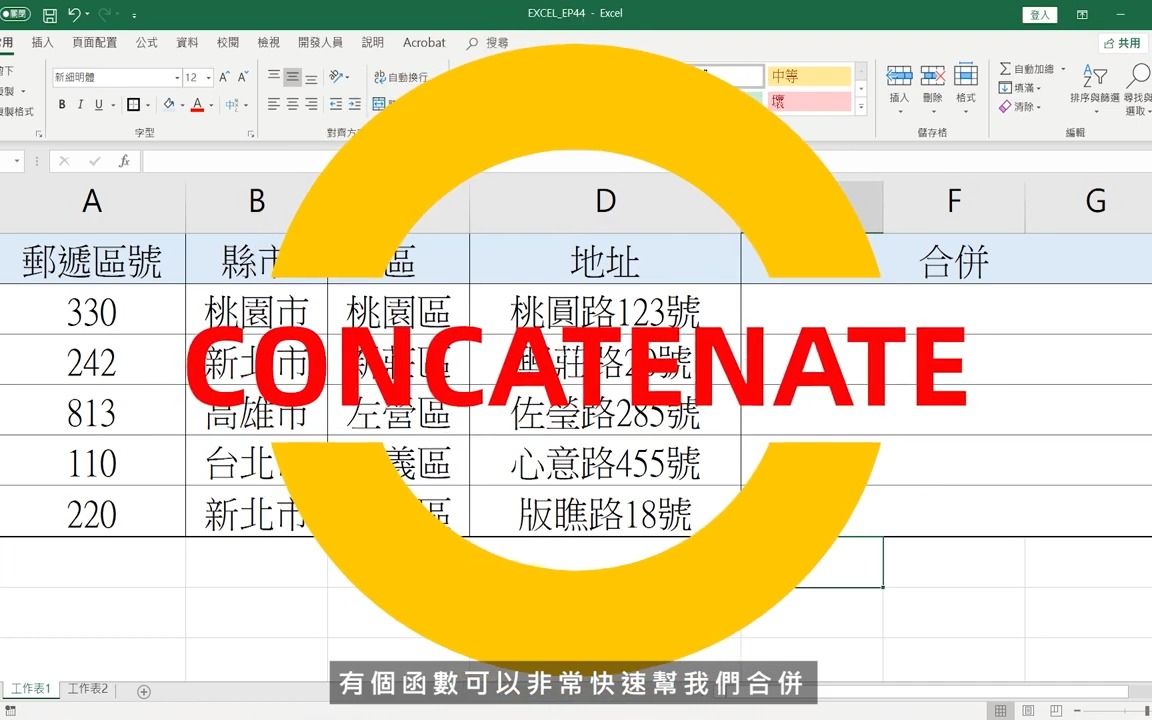This screenshot has width=1152, height=720.
Task: Switch to the 公式 ribbon tab
Action: pos(148,42)
